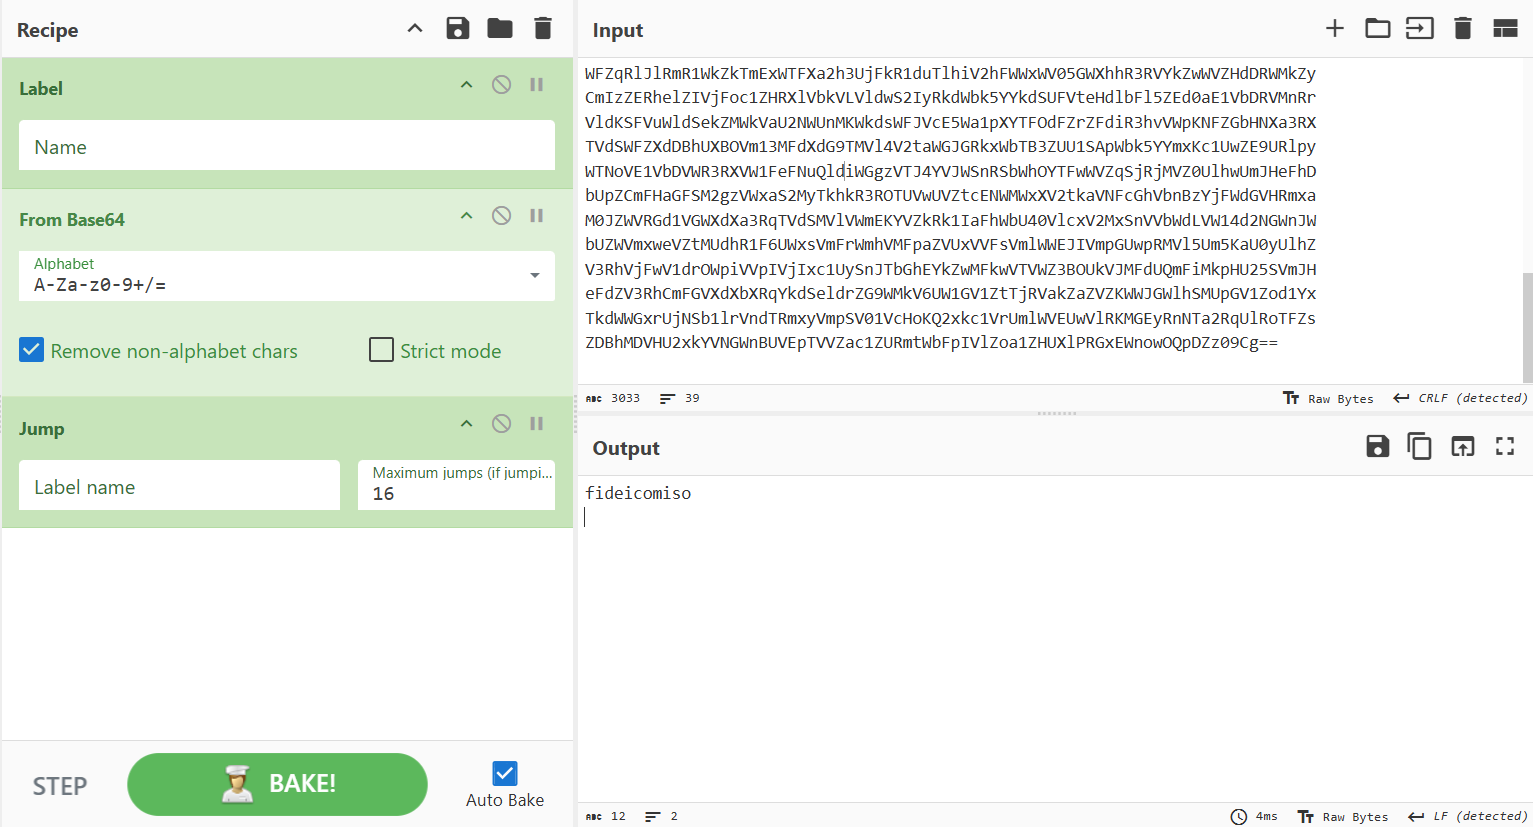
Task: Set breakpoint on the Jump operation
Action: point(537,424)
